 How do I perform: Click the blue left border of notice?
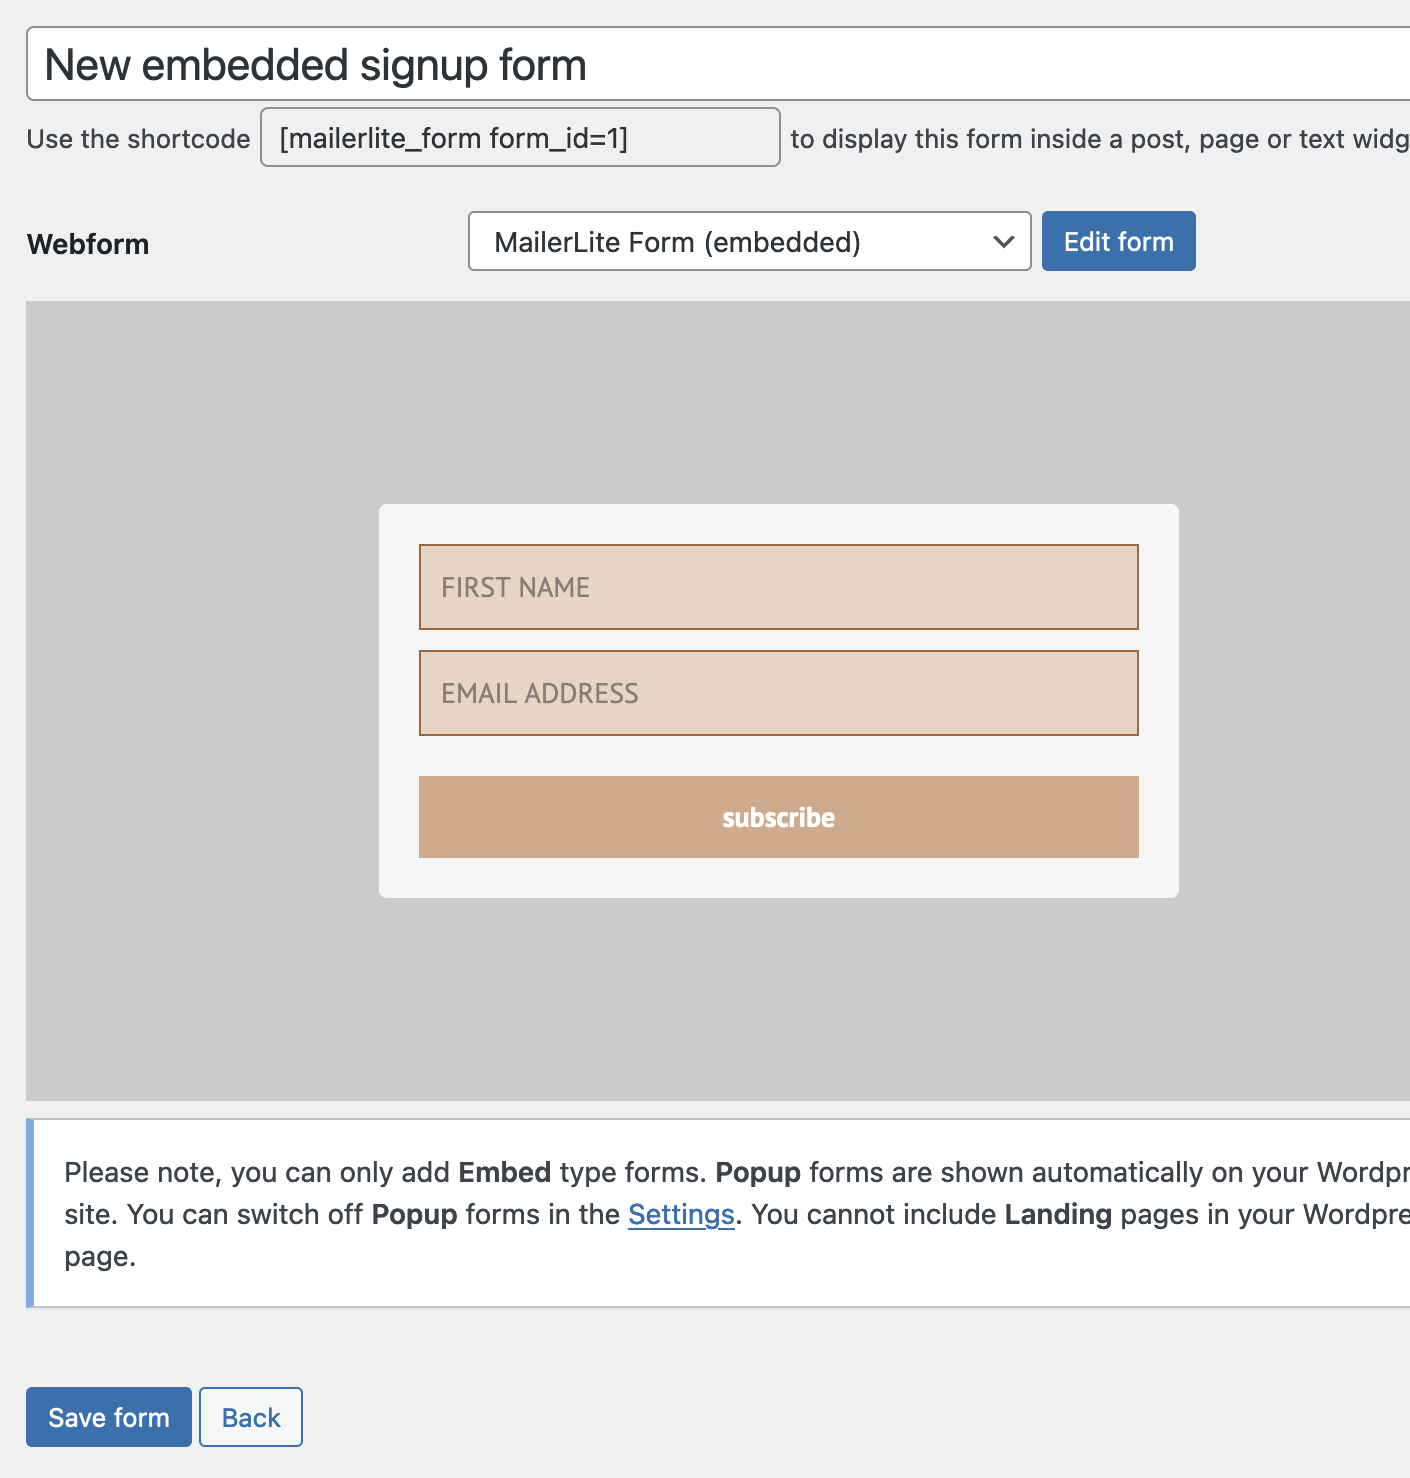pyautogui.click(x=30, y=1213)
